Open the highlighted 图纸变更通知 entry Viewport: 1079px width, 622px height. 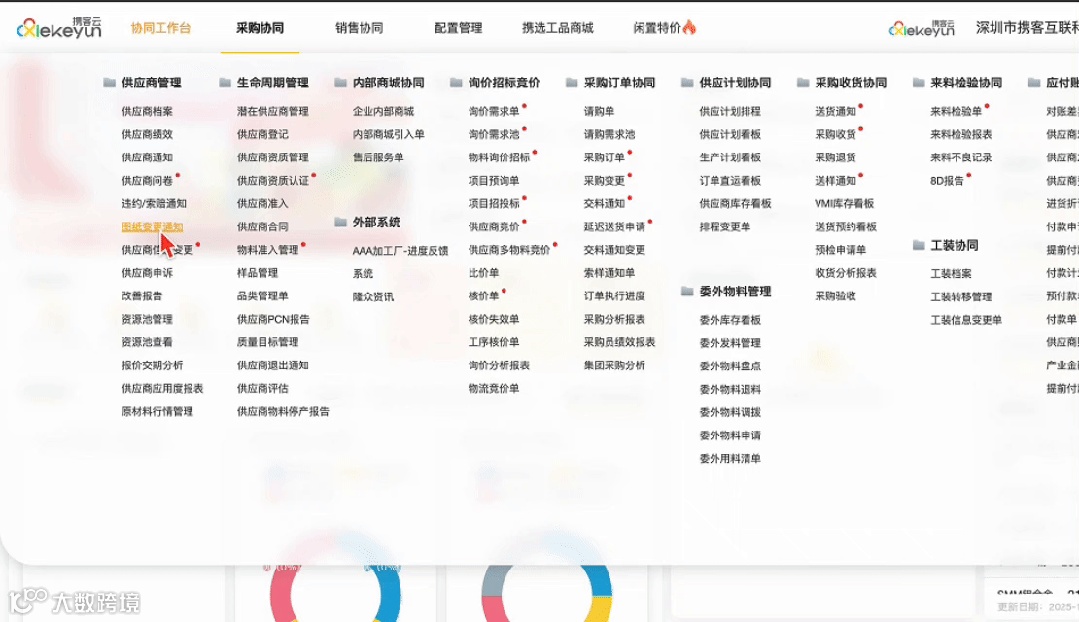click(x=153, y=226)
